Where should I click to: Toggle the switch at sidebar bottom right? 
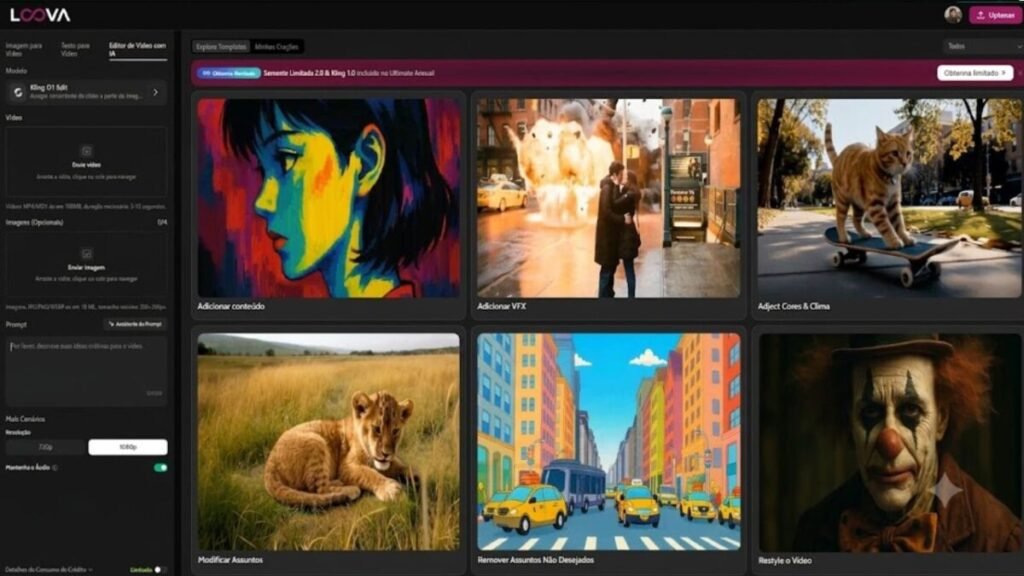pos(159,569)
